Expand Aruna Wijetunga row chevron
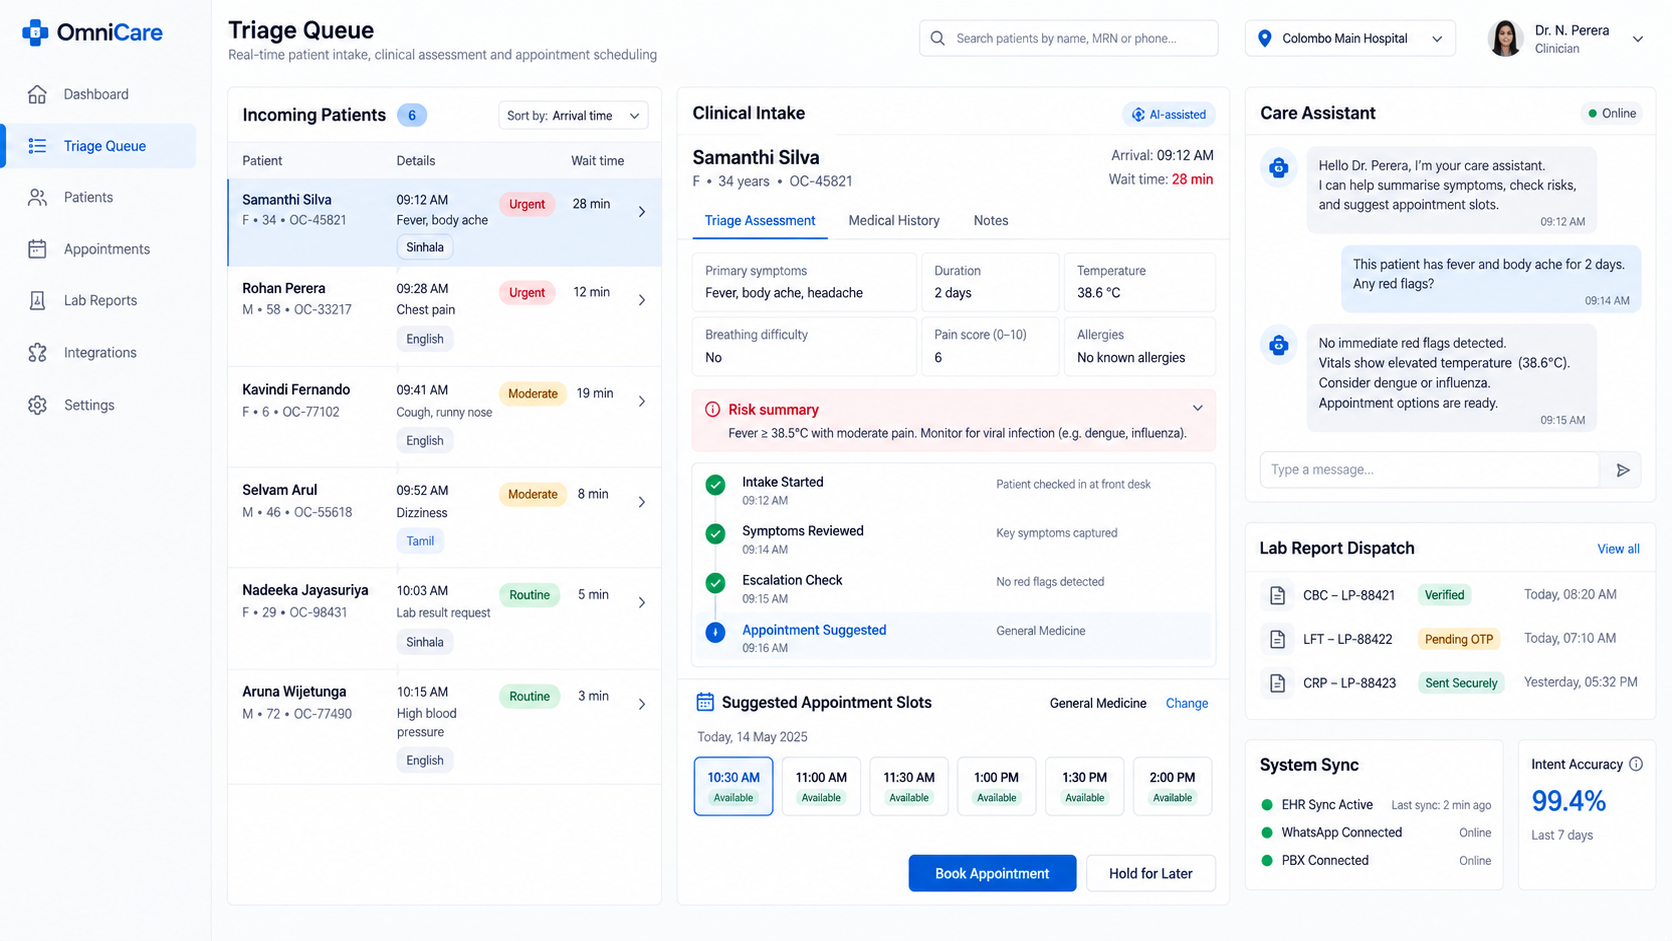 click(642, 704)
